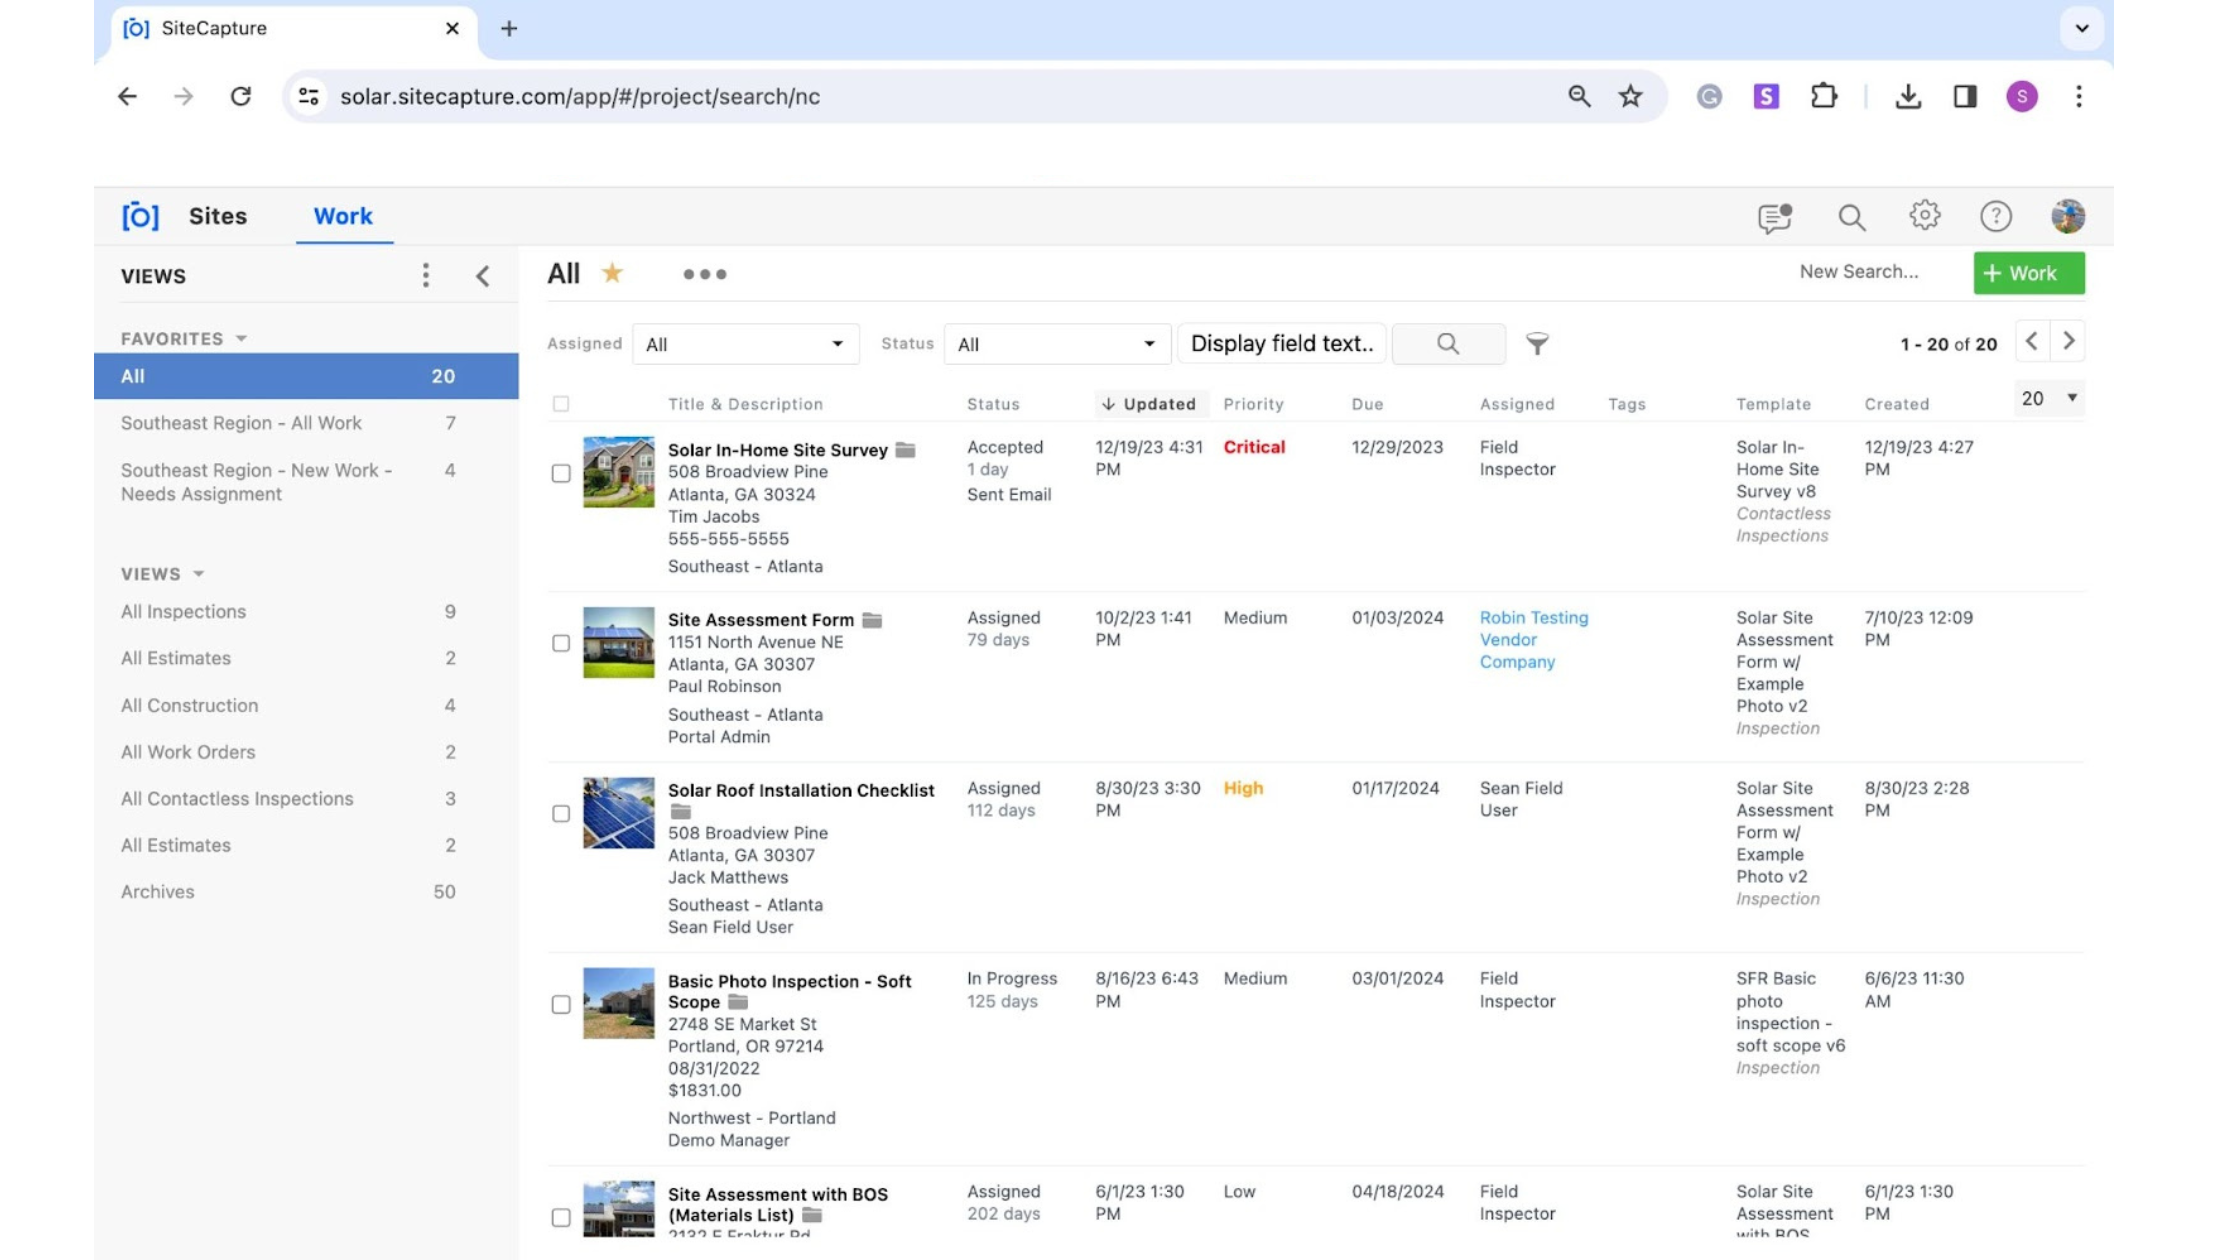2240x1260 pixels.
Task: Open the Status filter dropdown
Action: point(1056,344)
